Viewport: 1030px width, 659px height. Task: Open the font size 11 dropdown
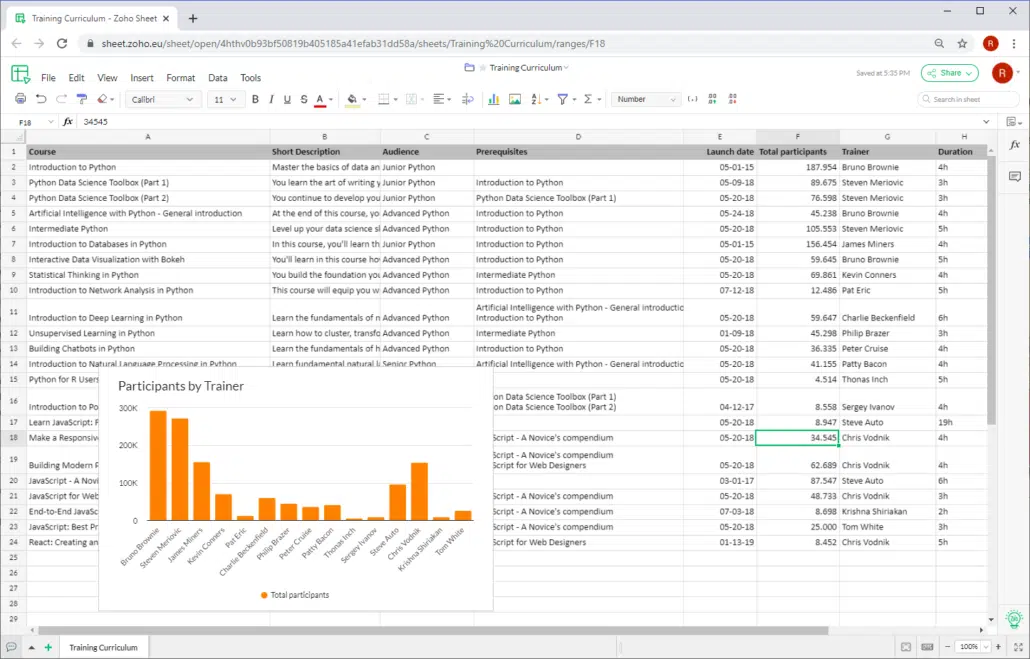pos(226,99)
